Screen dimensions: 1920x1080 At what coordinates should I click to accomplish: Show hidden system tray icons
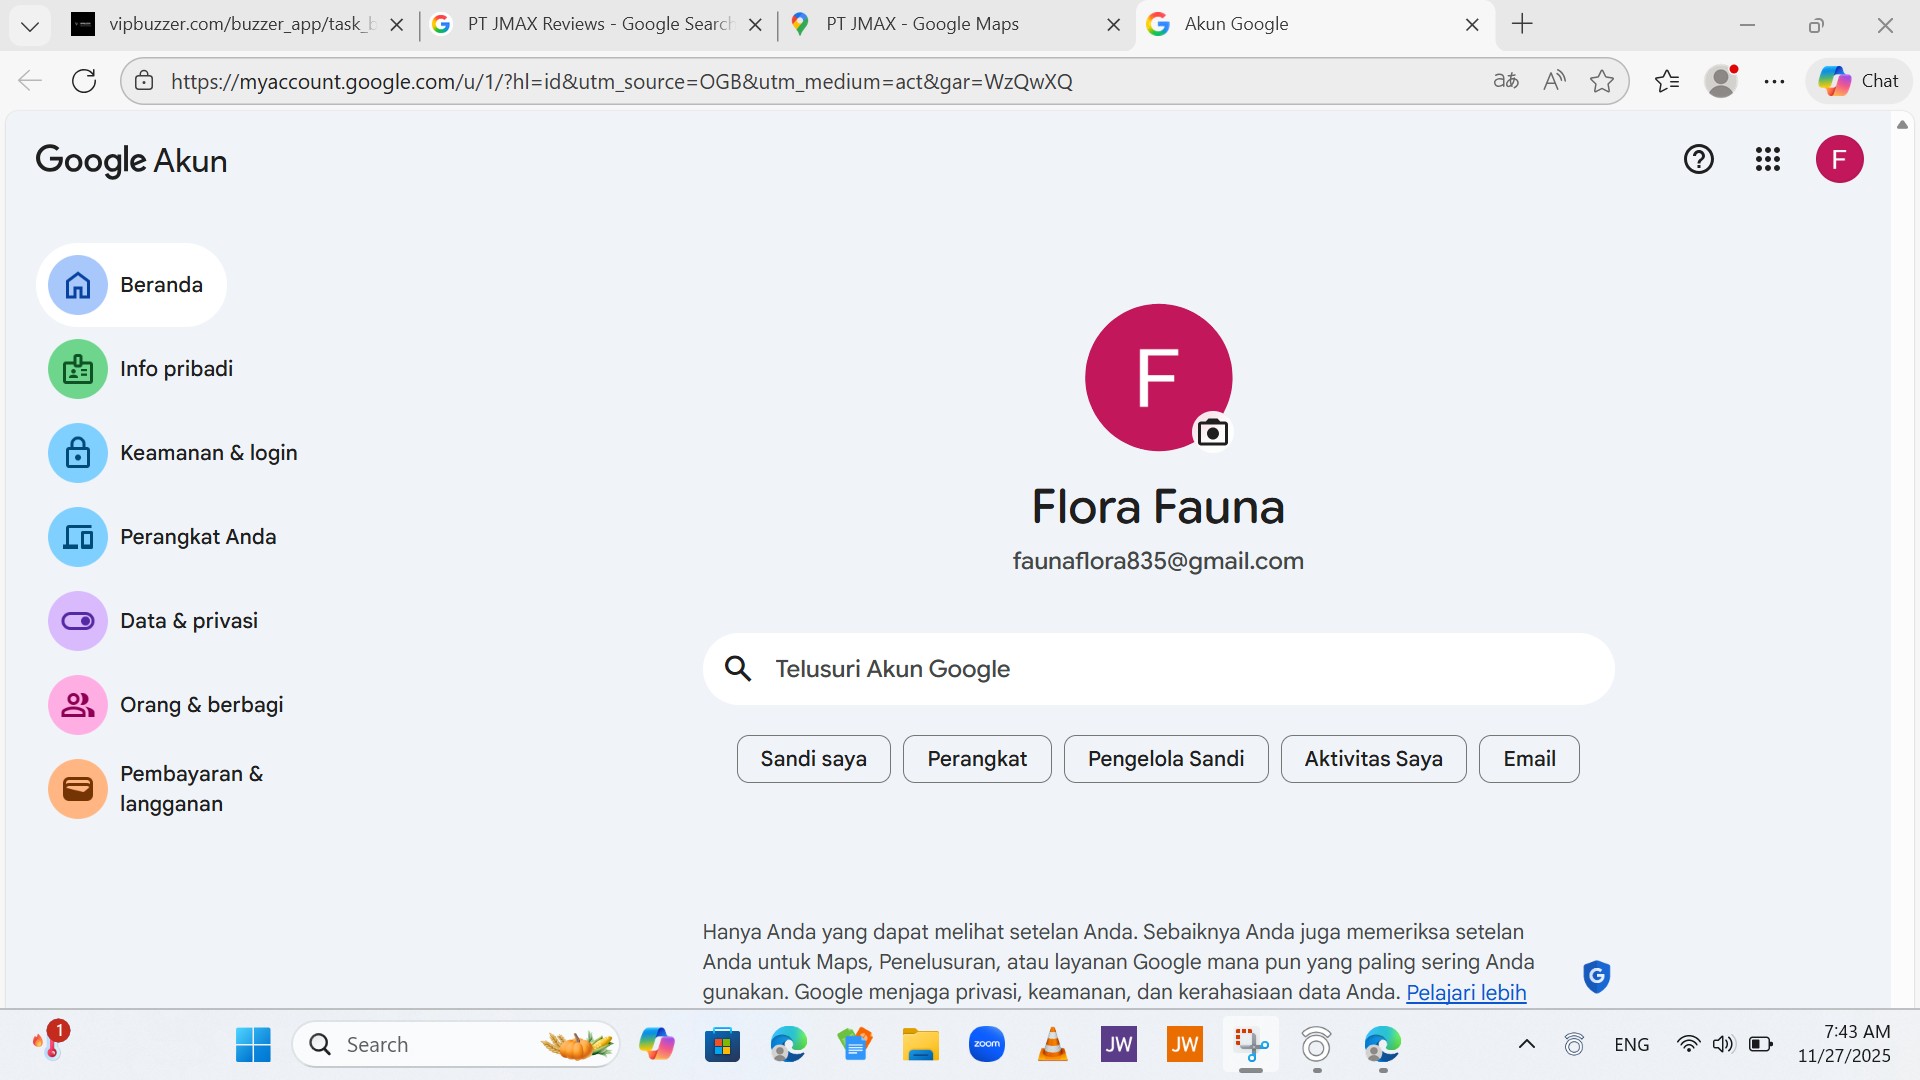tap(1526, 1045)
